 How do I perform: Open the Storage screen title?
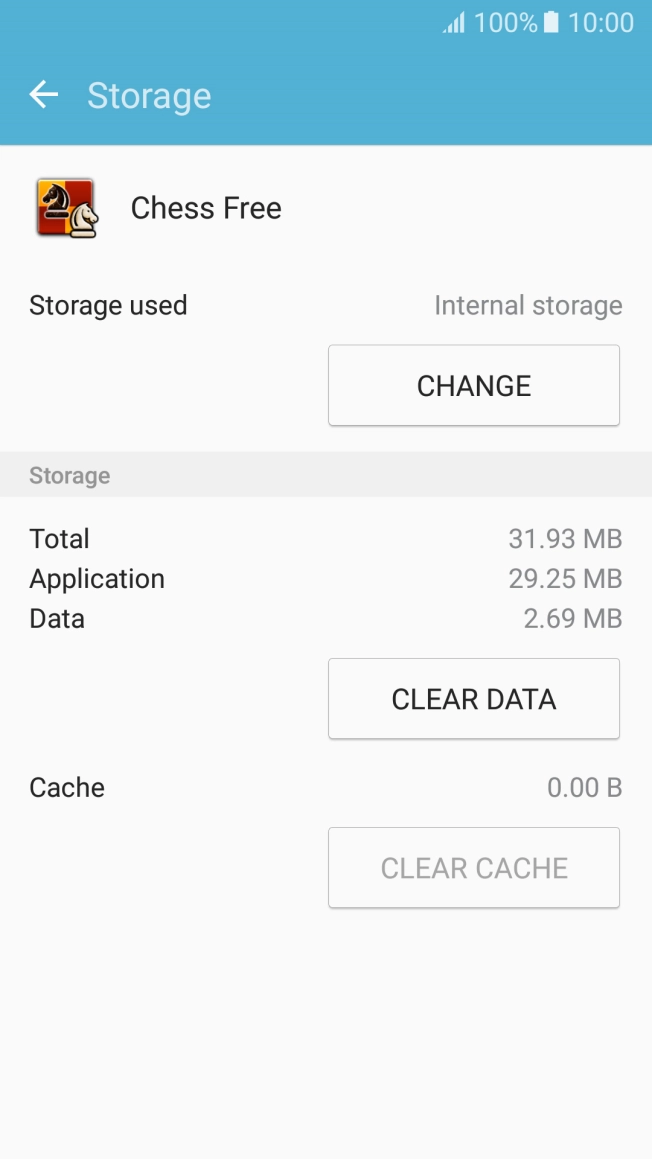point(149,94)
